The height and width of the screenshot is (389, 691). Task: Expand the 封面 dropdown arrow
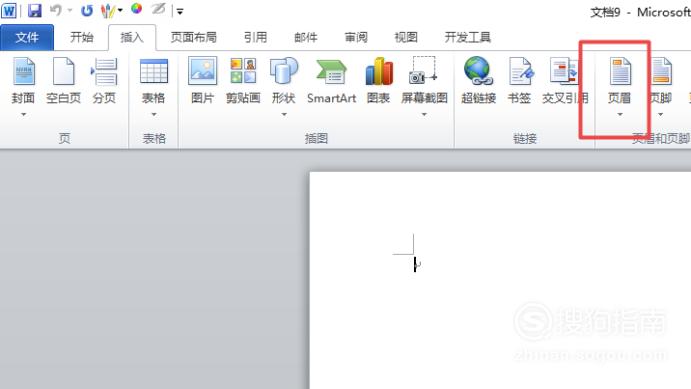pos(23,115)
